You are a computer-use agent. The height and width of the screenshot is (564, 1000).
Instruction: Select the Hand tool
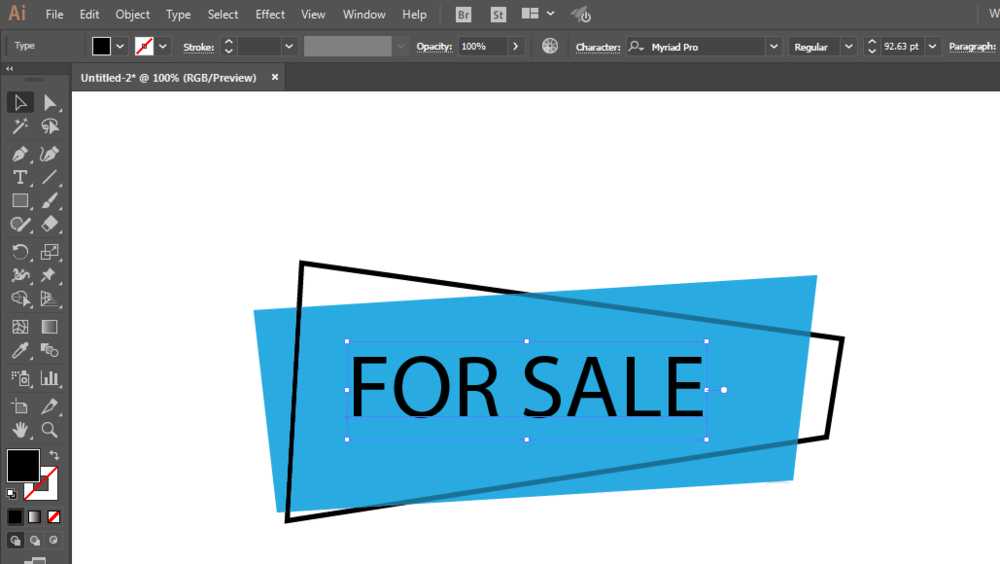point(20,430)
